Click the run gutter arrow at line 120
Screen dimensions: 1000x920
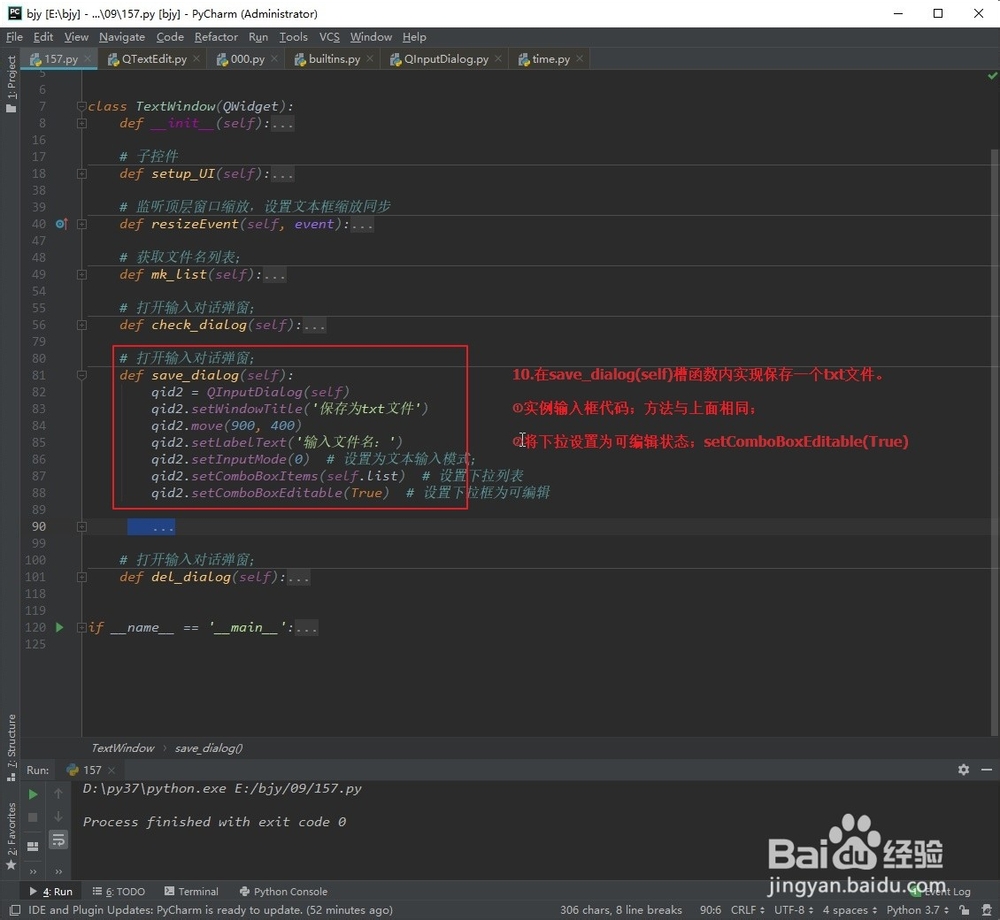[59, 627]
